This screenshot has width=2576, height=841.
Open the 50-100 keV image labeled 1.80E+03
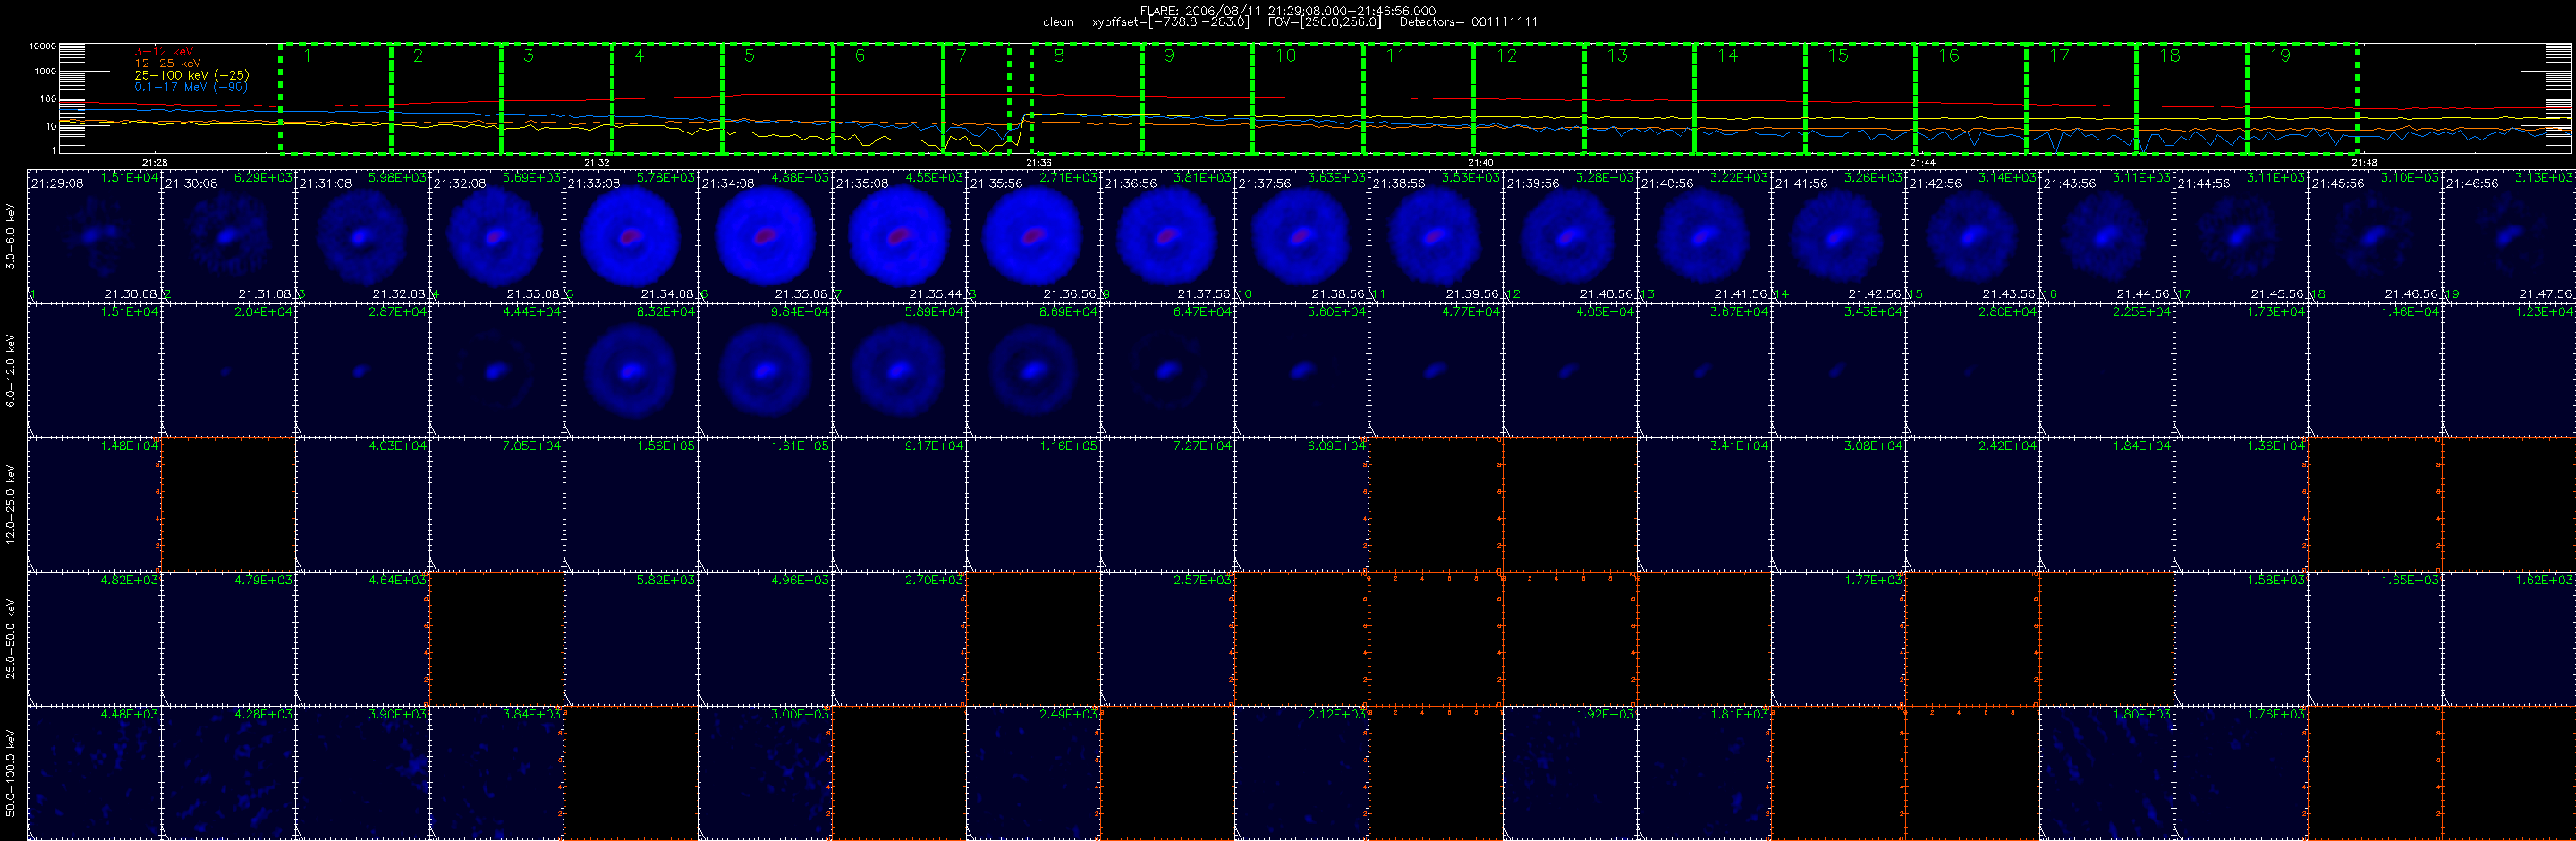tap(2107, 773)
